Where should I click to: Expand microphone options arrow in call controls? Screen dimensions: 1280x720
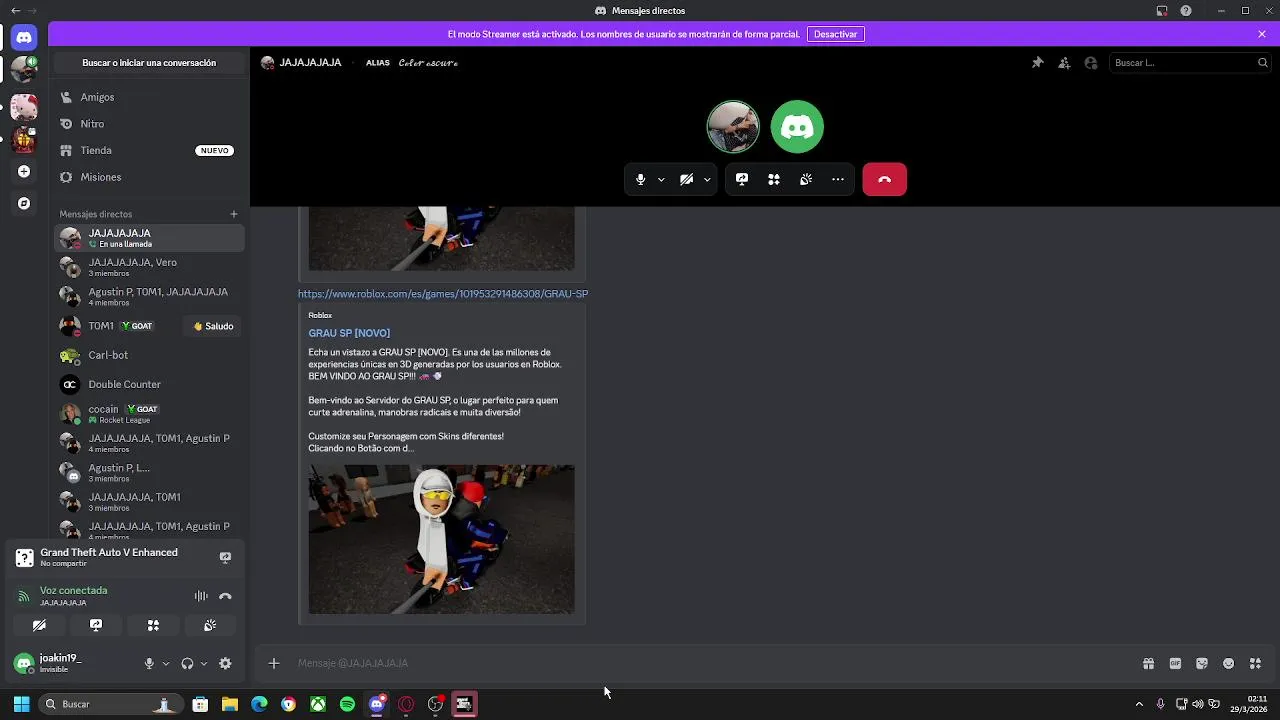click(661, 180)
